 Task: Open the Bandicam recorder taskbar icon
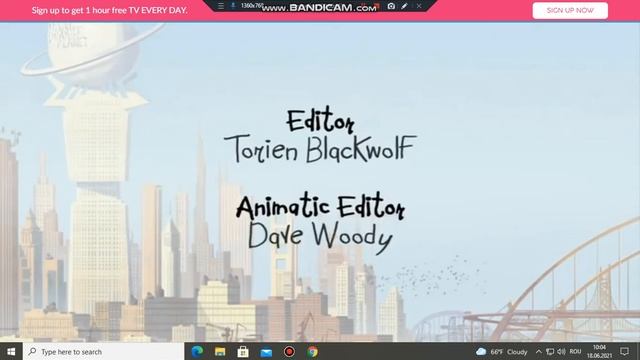click(x=289, y=351)
